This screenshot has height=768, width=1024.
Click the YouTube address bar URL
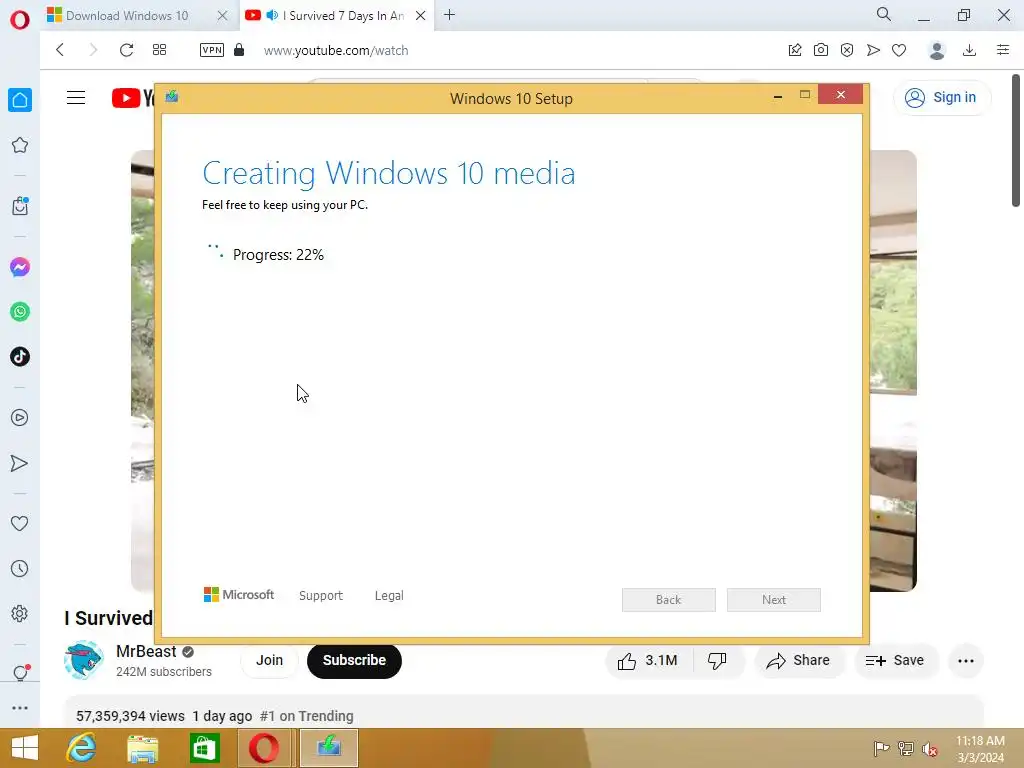click(x=336, y=50)
